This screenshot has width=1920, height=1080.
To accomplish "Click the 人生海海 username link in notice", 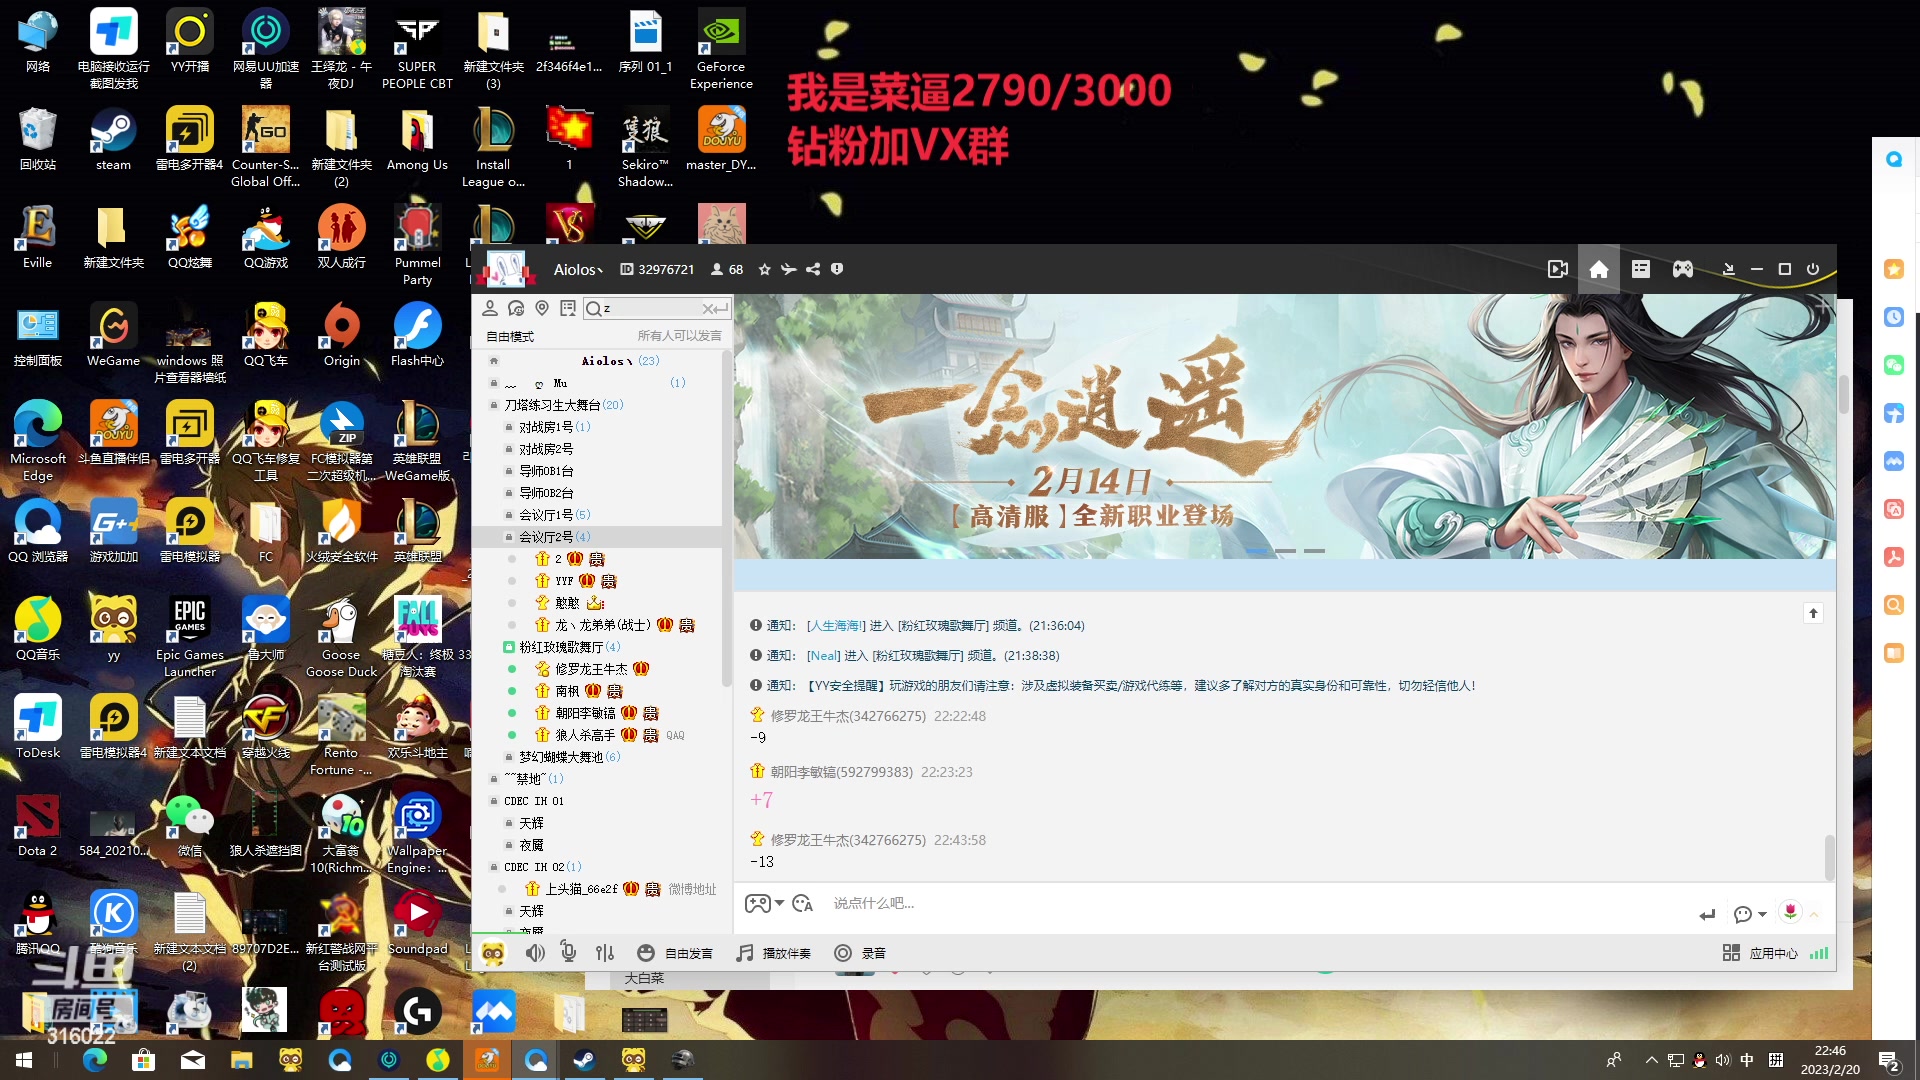I will click(x=835, y=626).
